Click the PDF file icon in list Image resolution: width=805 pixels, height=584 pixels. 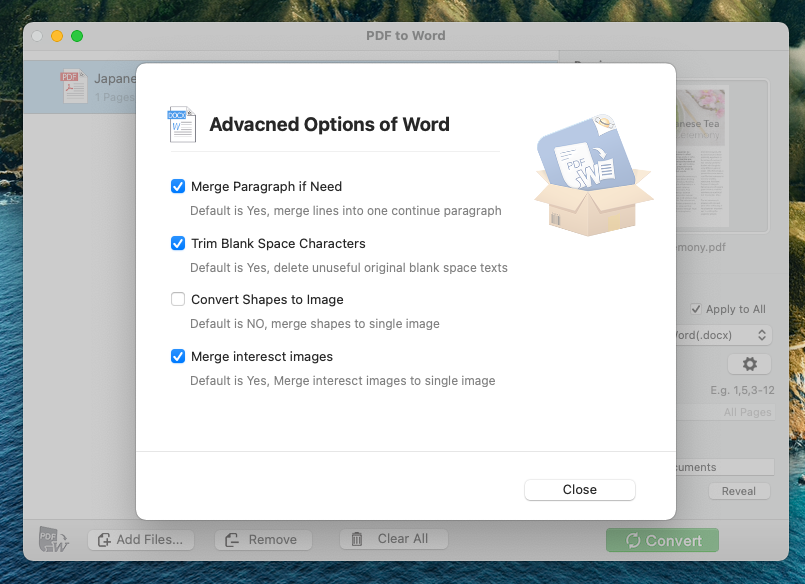(74, 86)
